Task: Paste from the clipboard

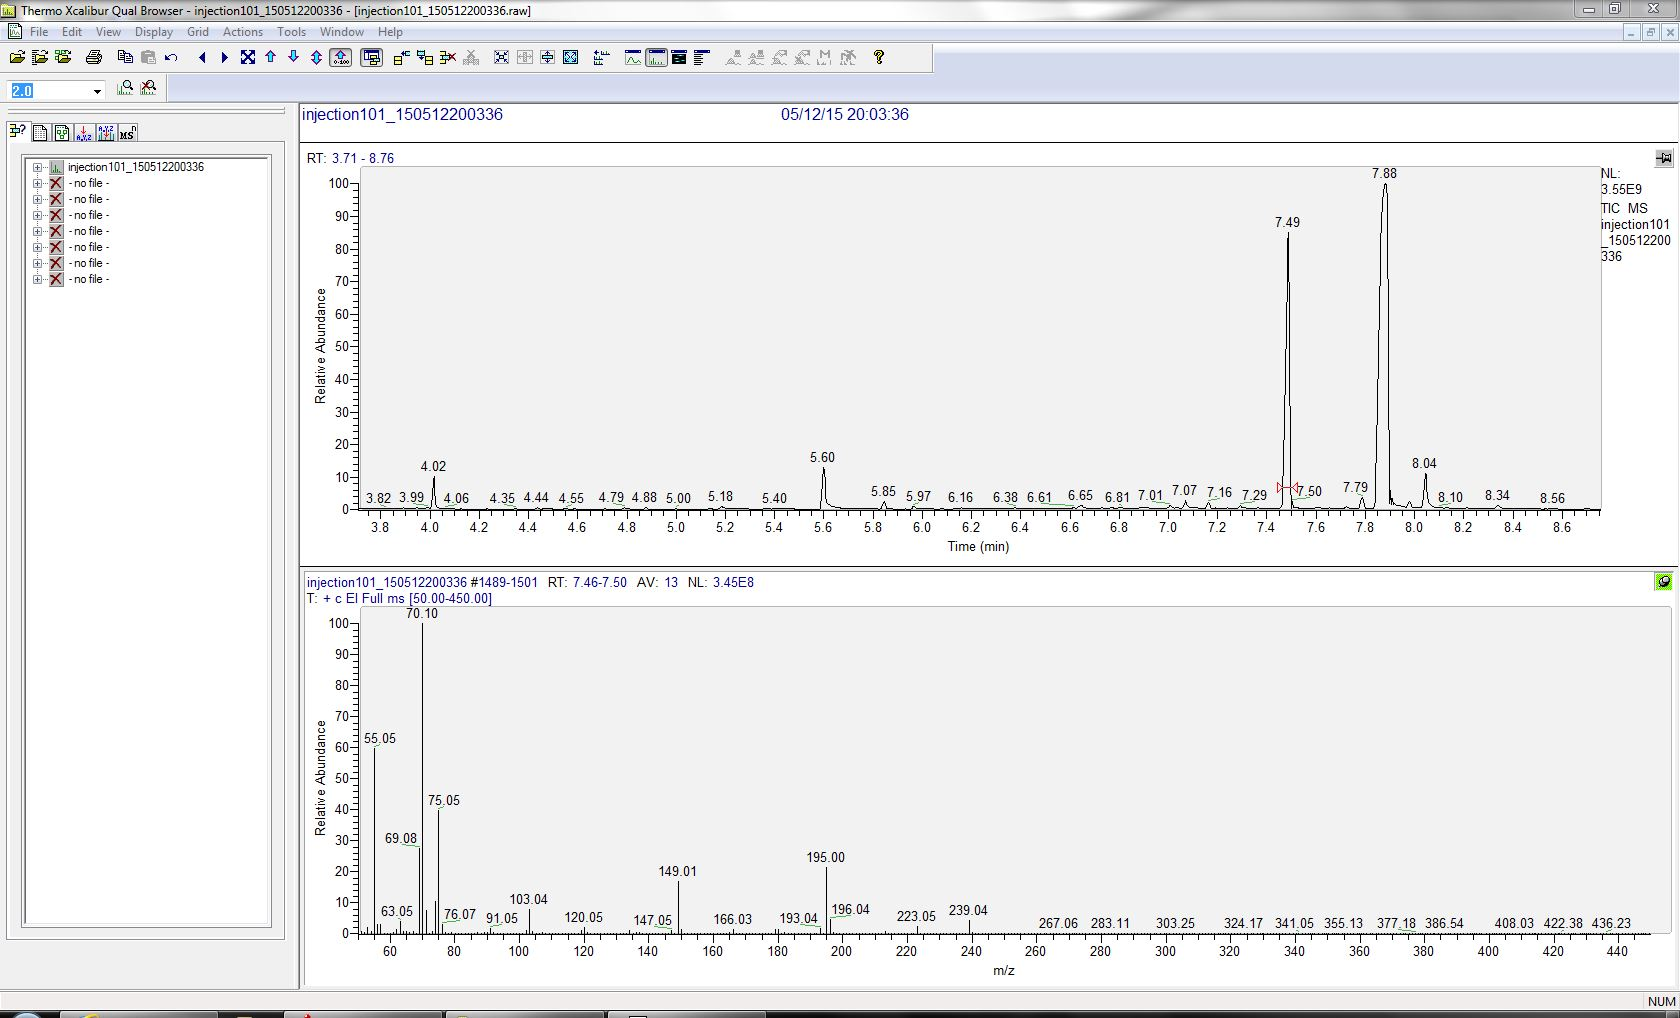Action: point(146,57)
